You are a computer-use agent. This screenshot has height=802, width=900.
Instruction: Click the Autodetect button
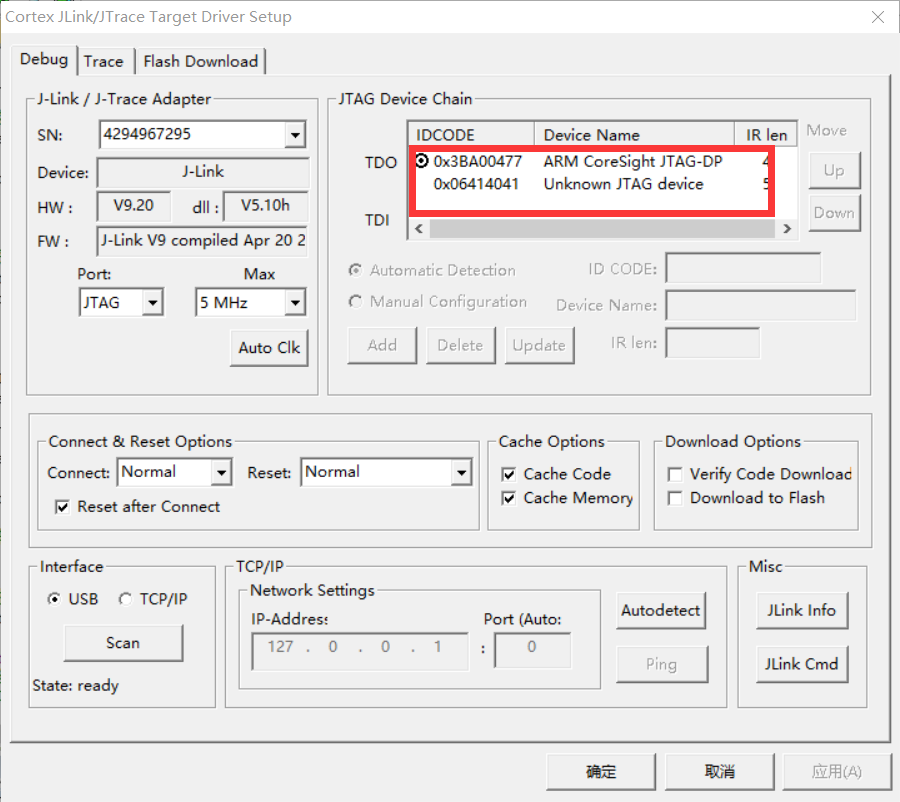pos(661,610)
